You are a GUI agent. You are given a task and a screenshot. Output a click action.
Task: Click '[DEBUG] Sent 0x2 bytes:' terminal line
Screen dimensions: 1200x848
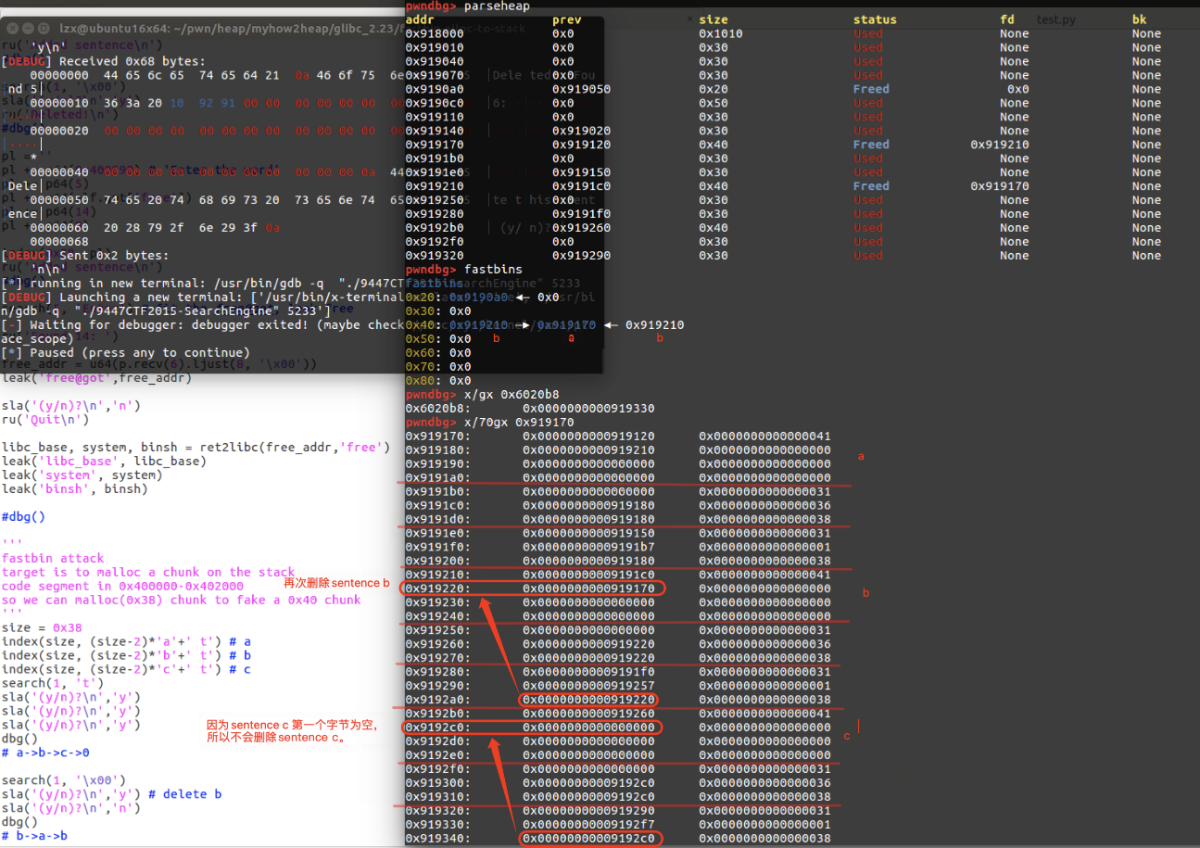pos(84,255)
